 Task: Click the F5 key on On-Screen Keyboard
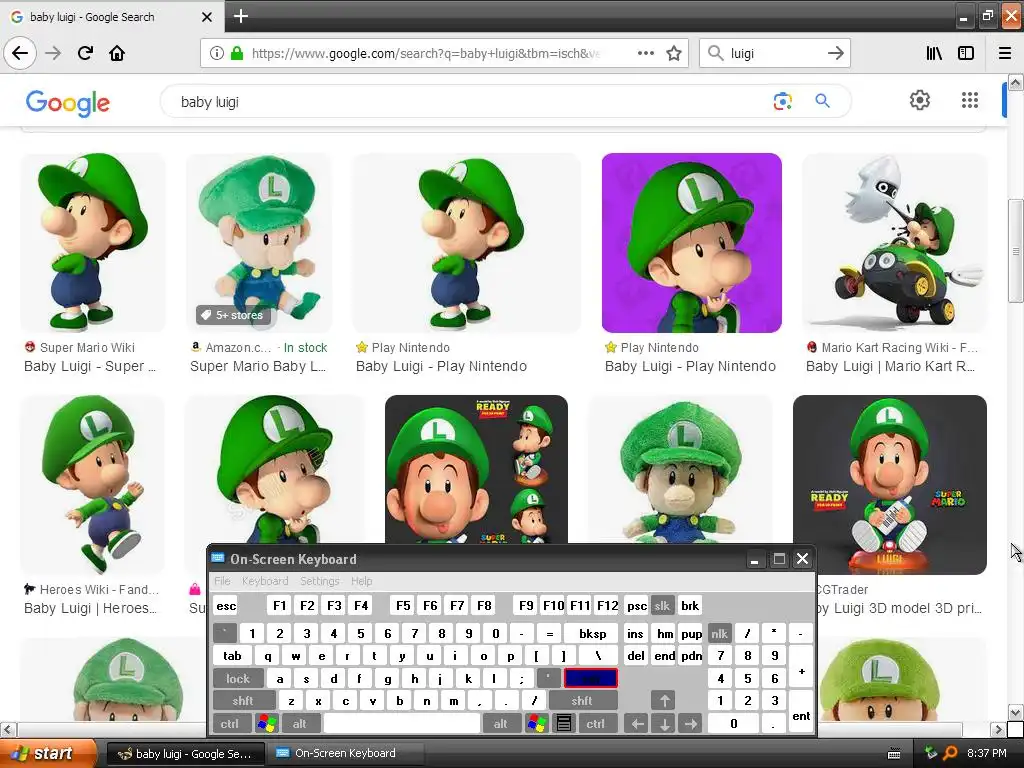(x=403, y=605)
